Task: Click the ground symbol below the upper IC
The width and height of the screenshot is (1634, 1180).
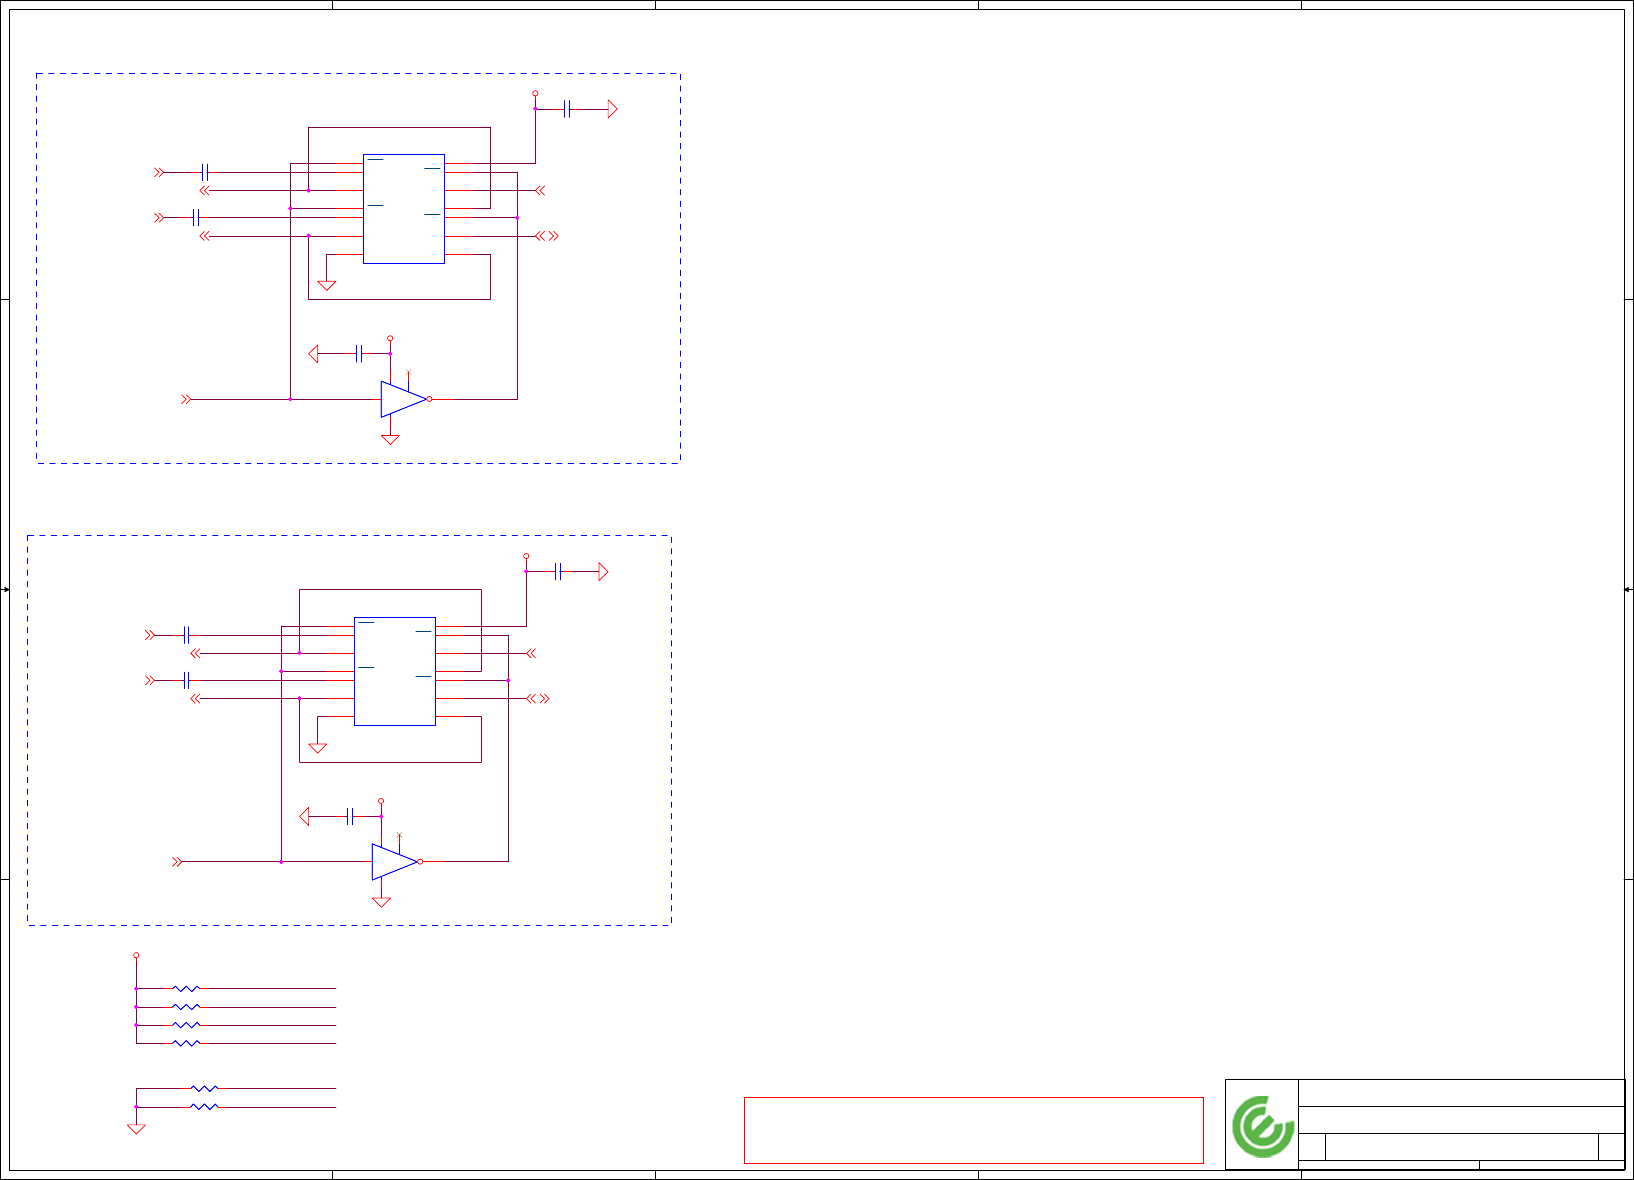Action: (326, 286)
